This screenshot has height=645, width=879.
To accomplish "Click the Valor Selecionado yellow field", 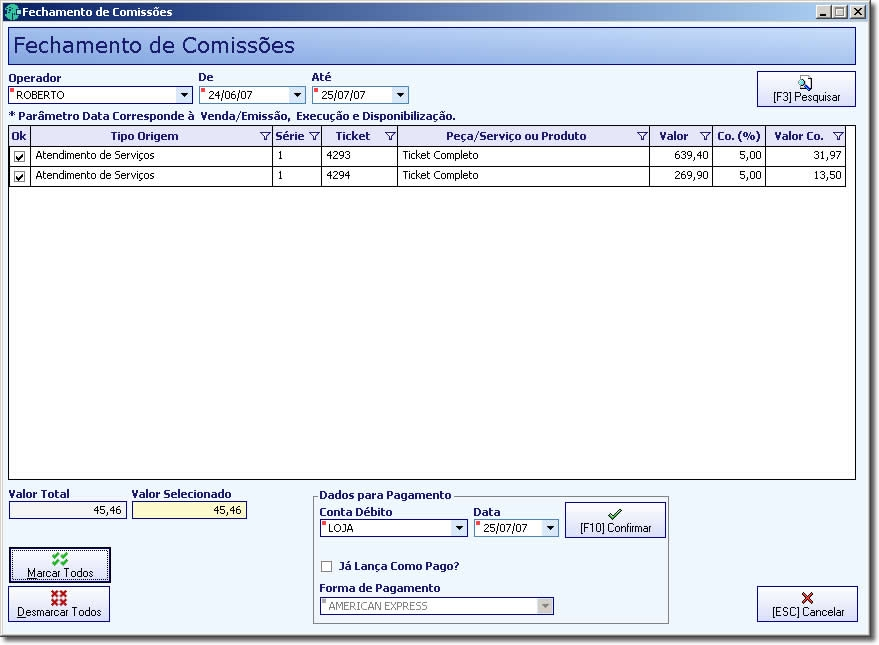I will click(x=189, y=511).
